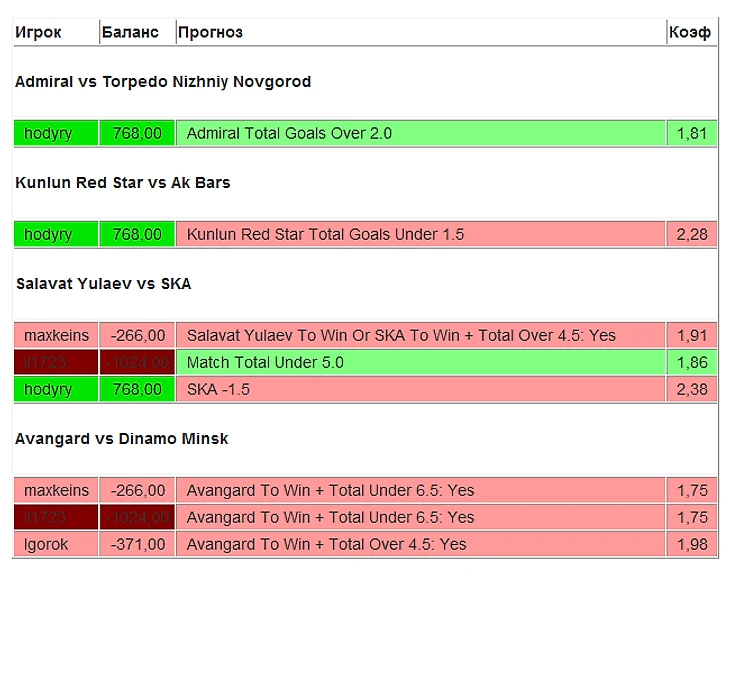
Task: Click Kunlun Red Star Total Goals Under 1.5
Action: [420, 234]
